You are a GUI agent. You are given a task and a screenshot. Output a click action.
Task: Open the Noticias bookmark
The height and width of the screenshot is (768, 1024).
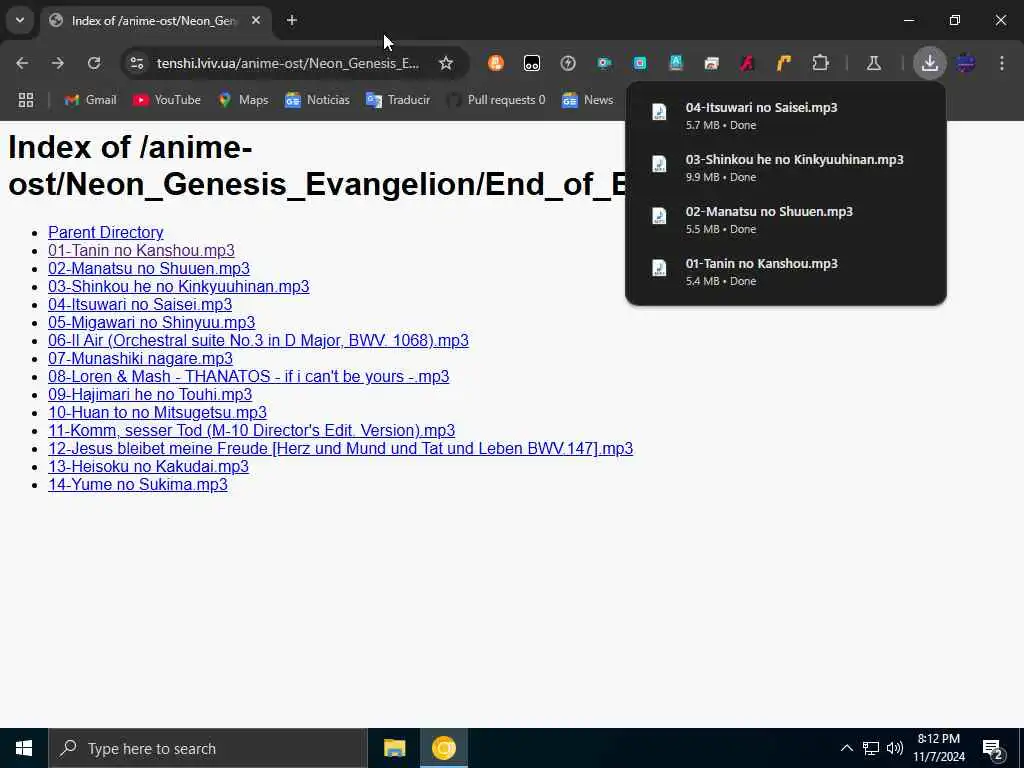(x=317, y=100)
